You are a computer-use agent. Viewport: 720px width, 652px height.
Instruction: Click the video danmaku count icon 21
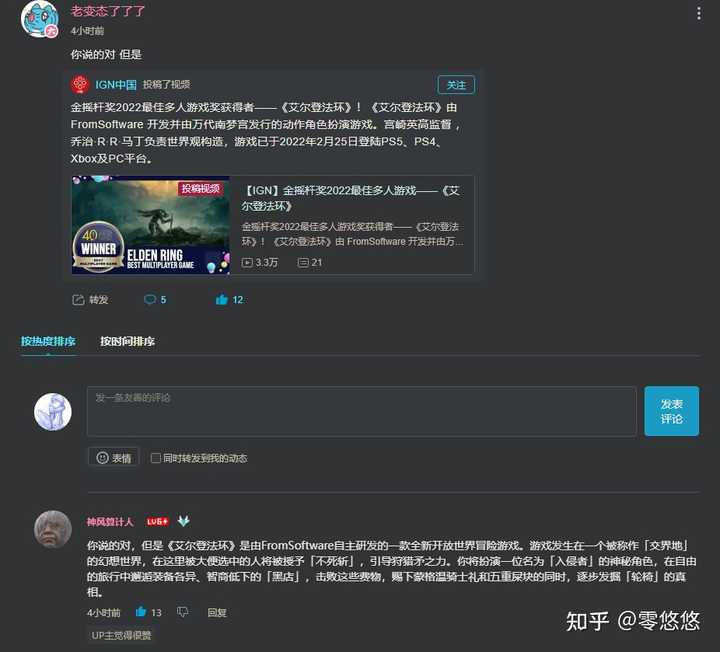(x=303, y=263)
